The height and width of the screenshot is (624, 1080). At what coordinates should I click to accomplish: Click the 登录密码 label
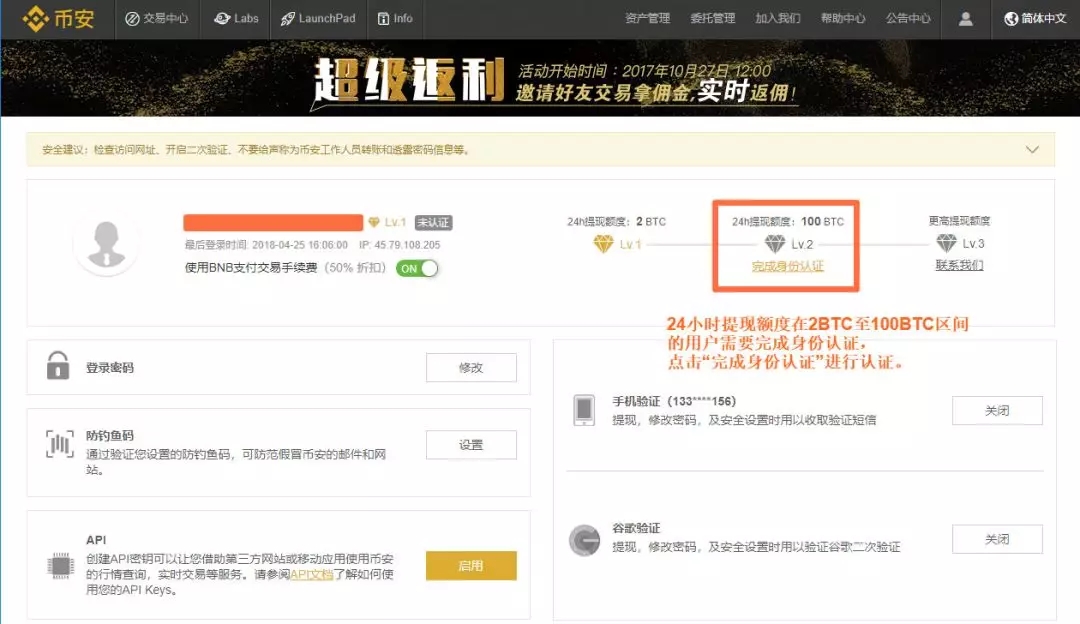[x=110, y=368]
